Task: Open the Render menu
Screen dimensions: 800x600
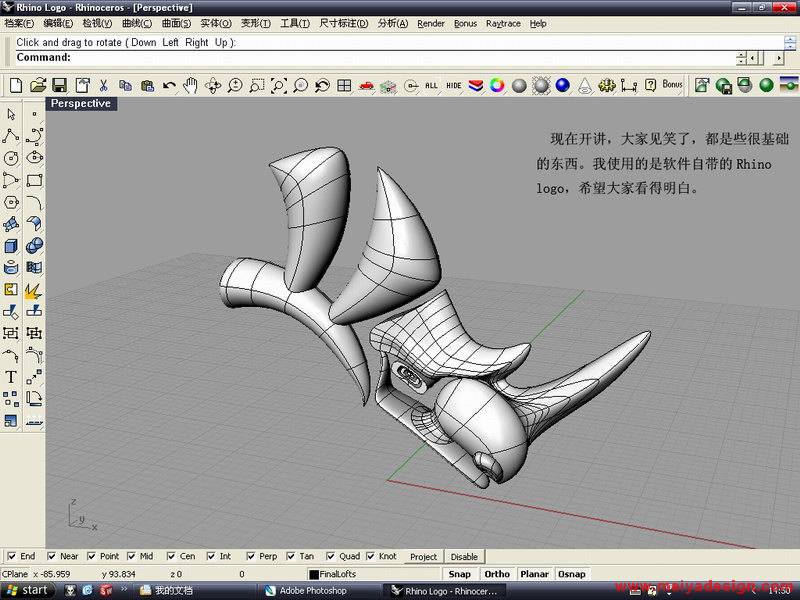Action: pyautogui.click(x=431, y=23)
